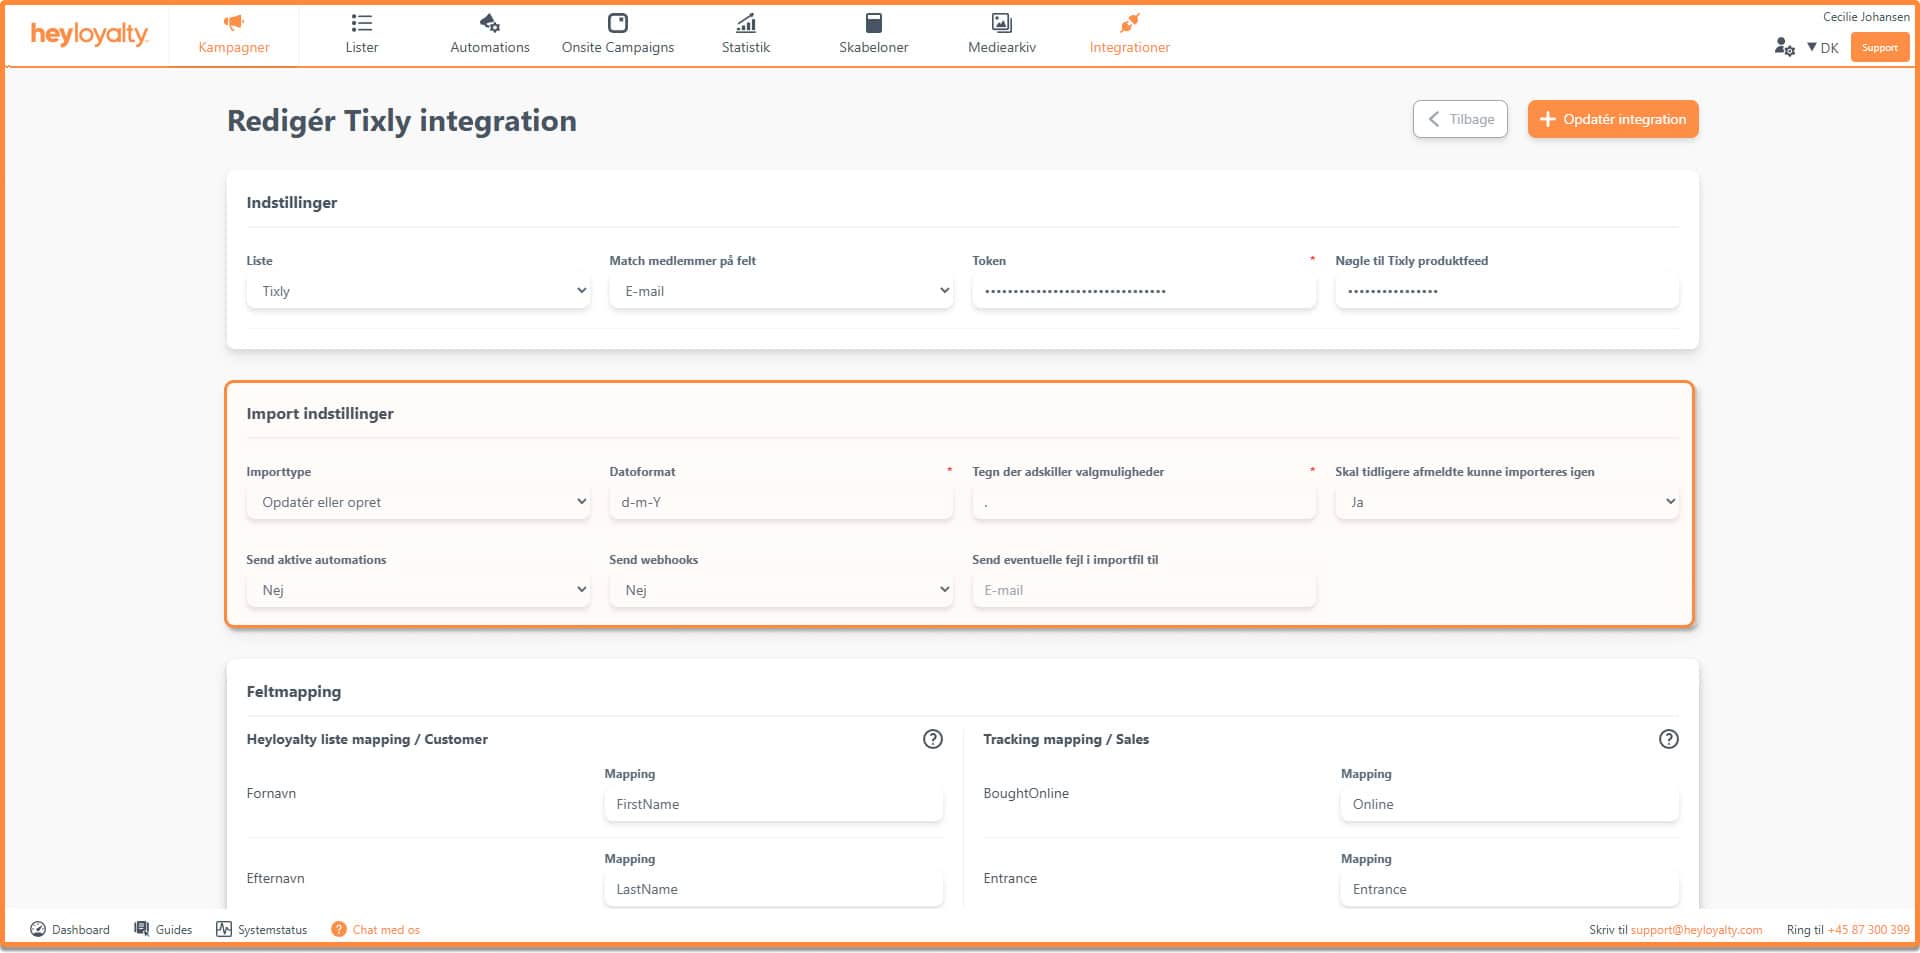Open help for Heyloyalty liste mapping

pos(932,739)
